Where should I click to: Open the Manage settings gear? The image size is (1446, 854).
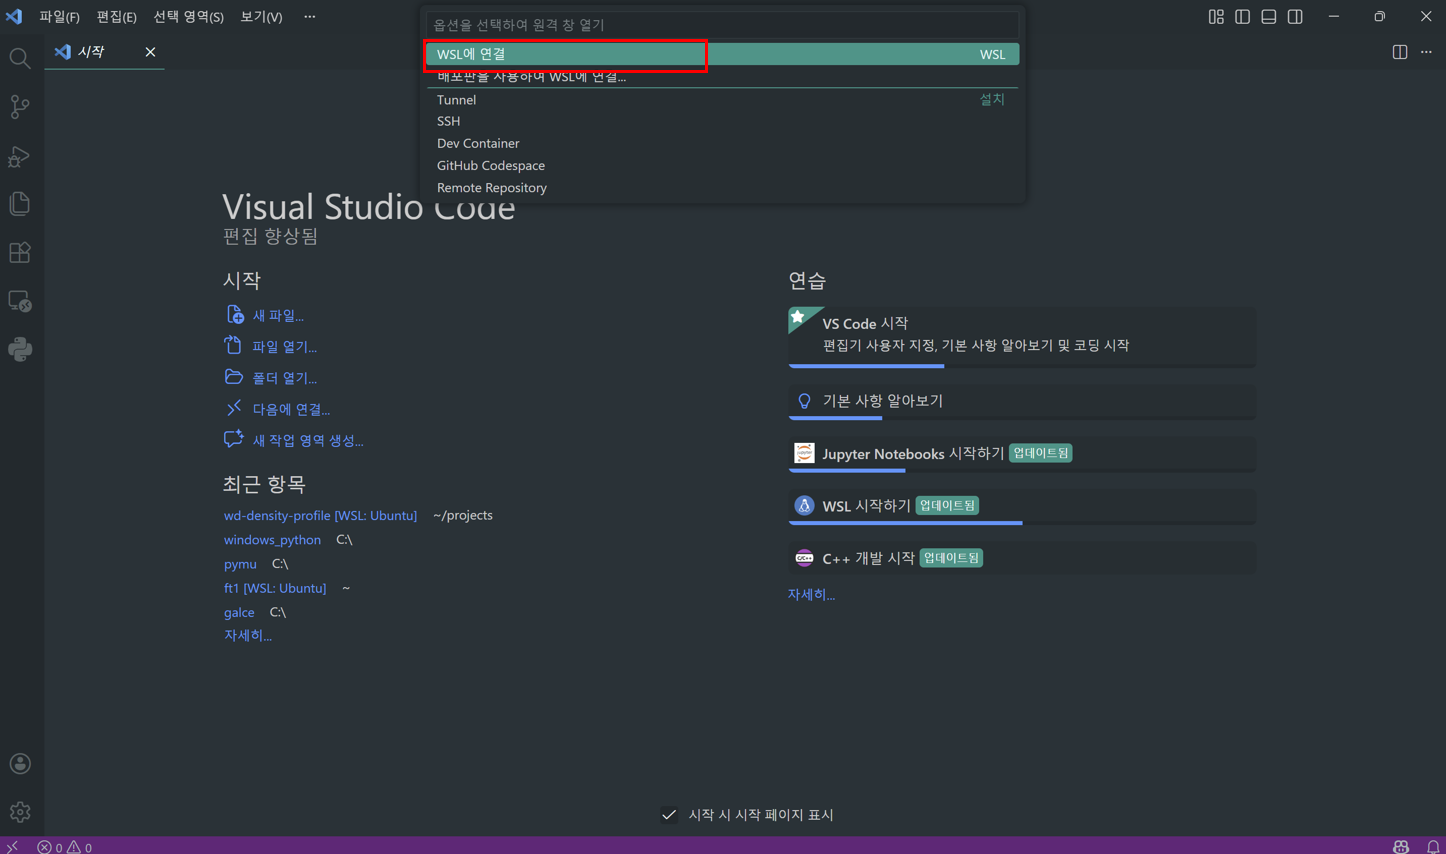pos(20,812)
